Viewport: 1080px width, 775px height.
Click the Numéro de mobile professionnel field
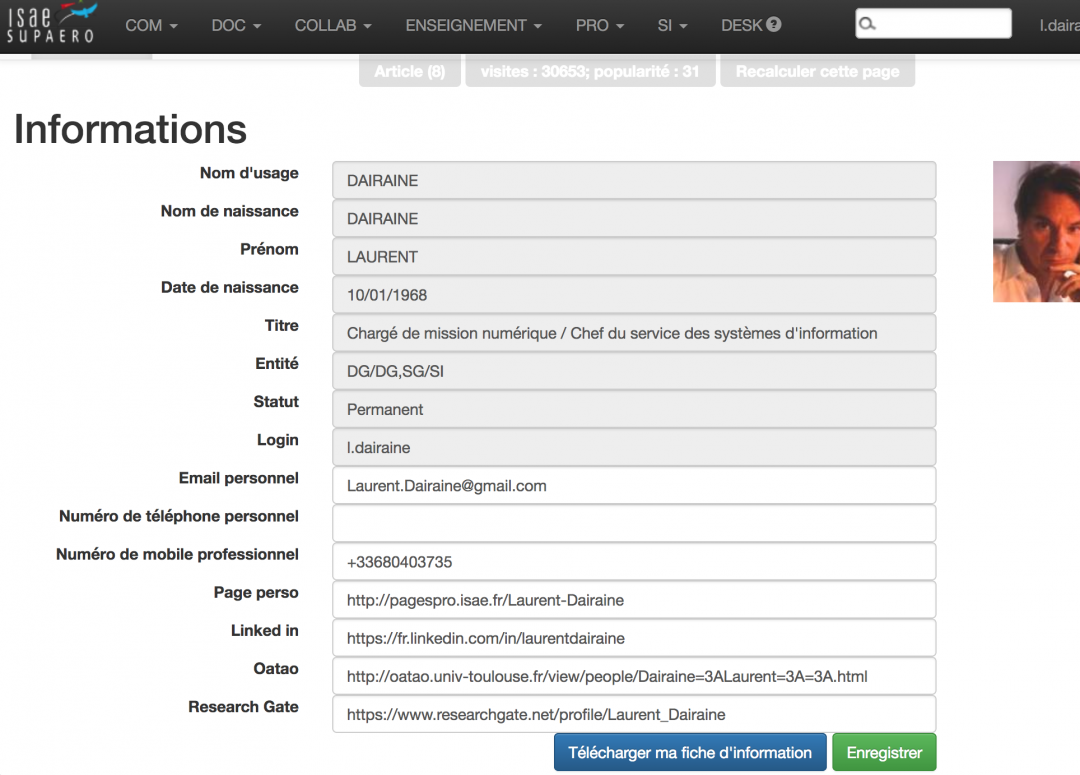pos(634,562)
